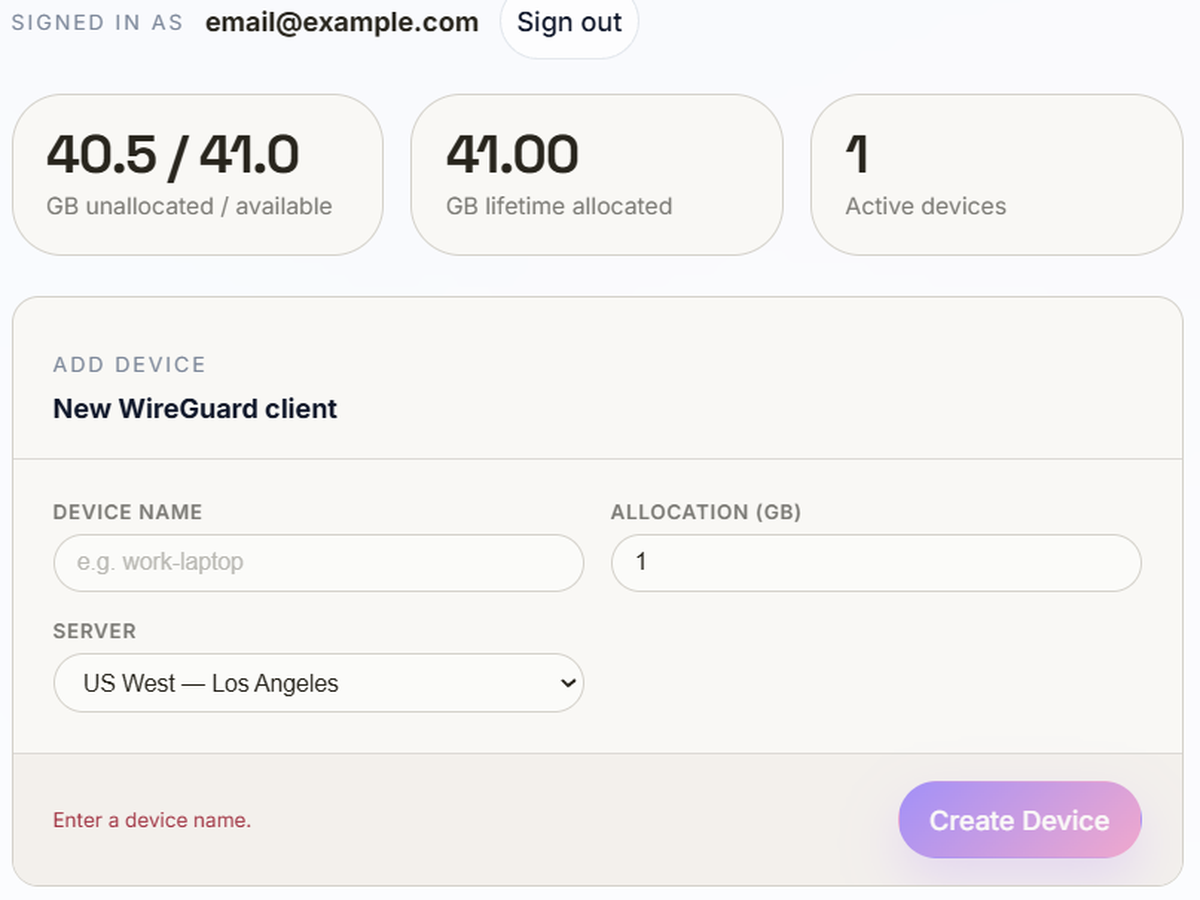
Task: Select the email@example.com account text
Action: tap(342, 23)
